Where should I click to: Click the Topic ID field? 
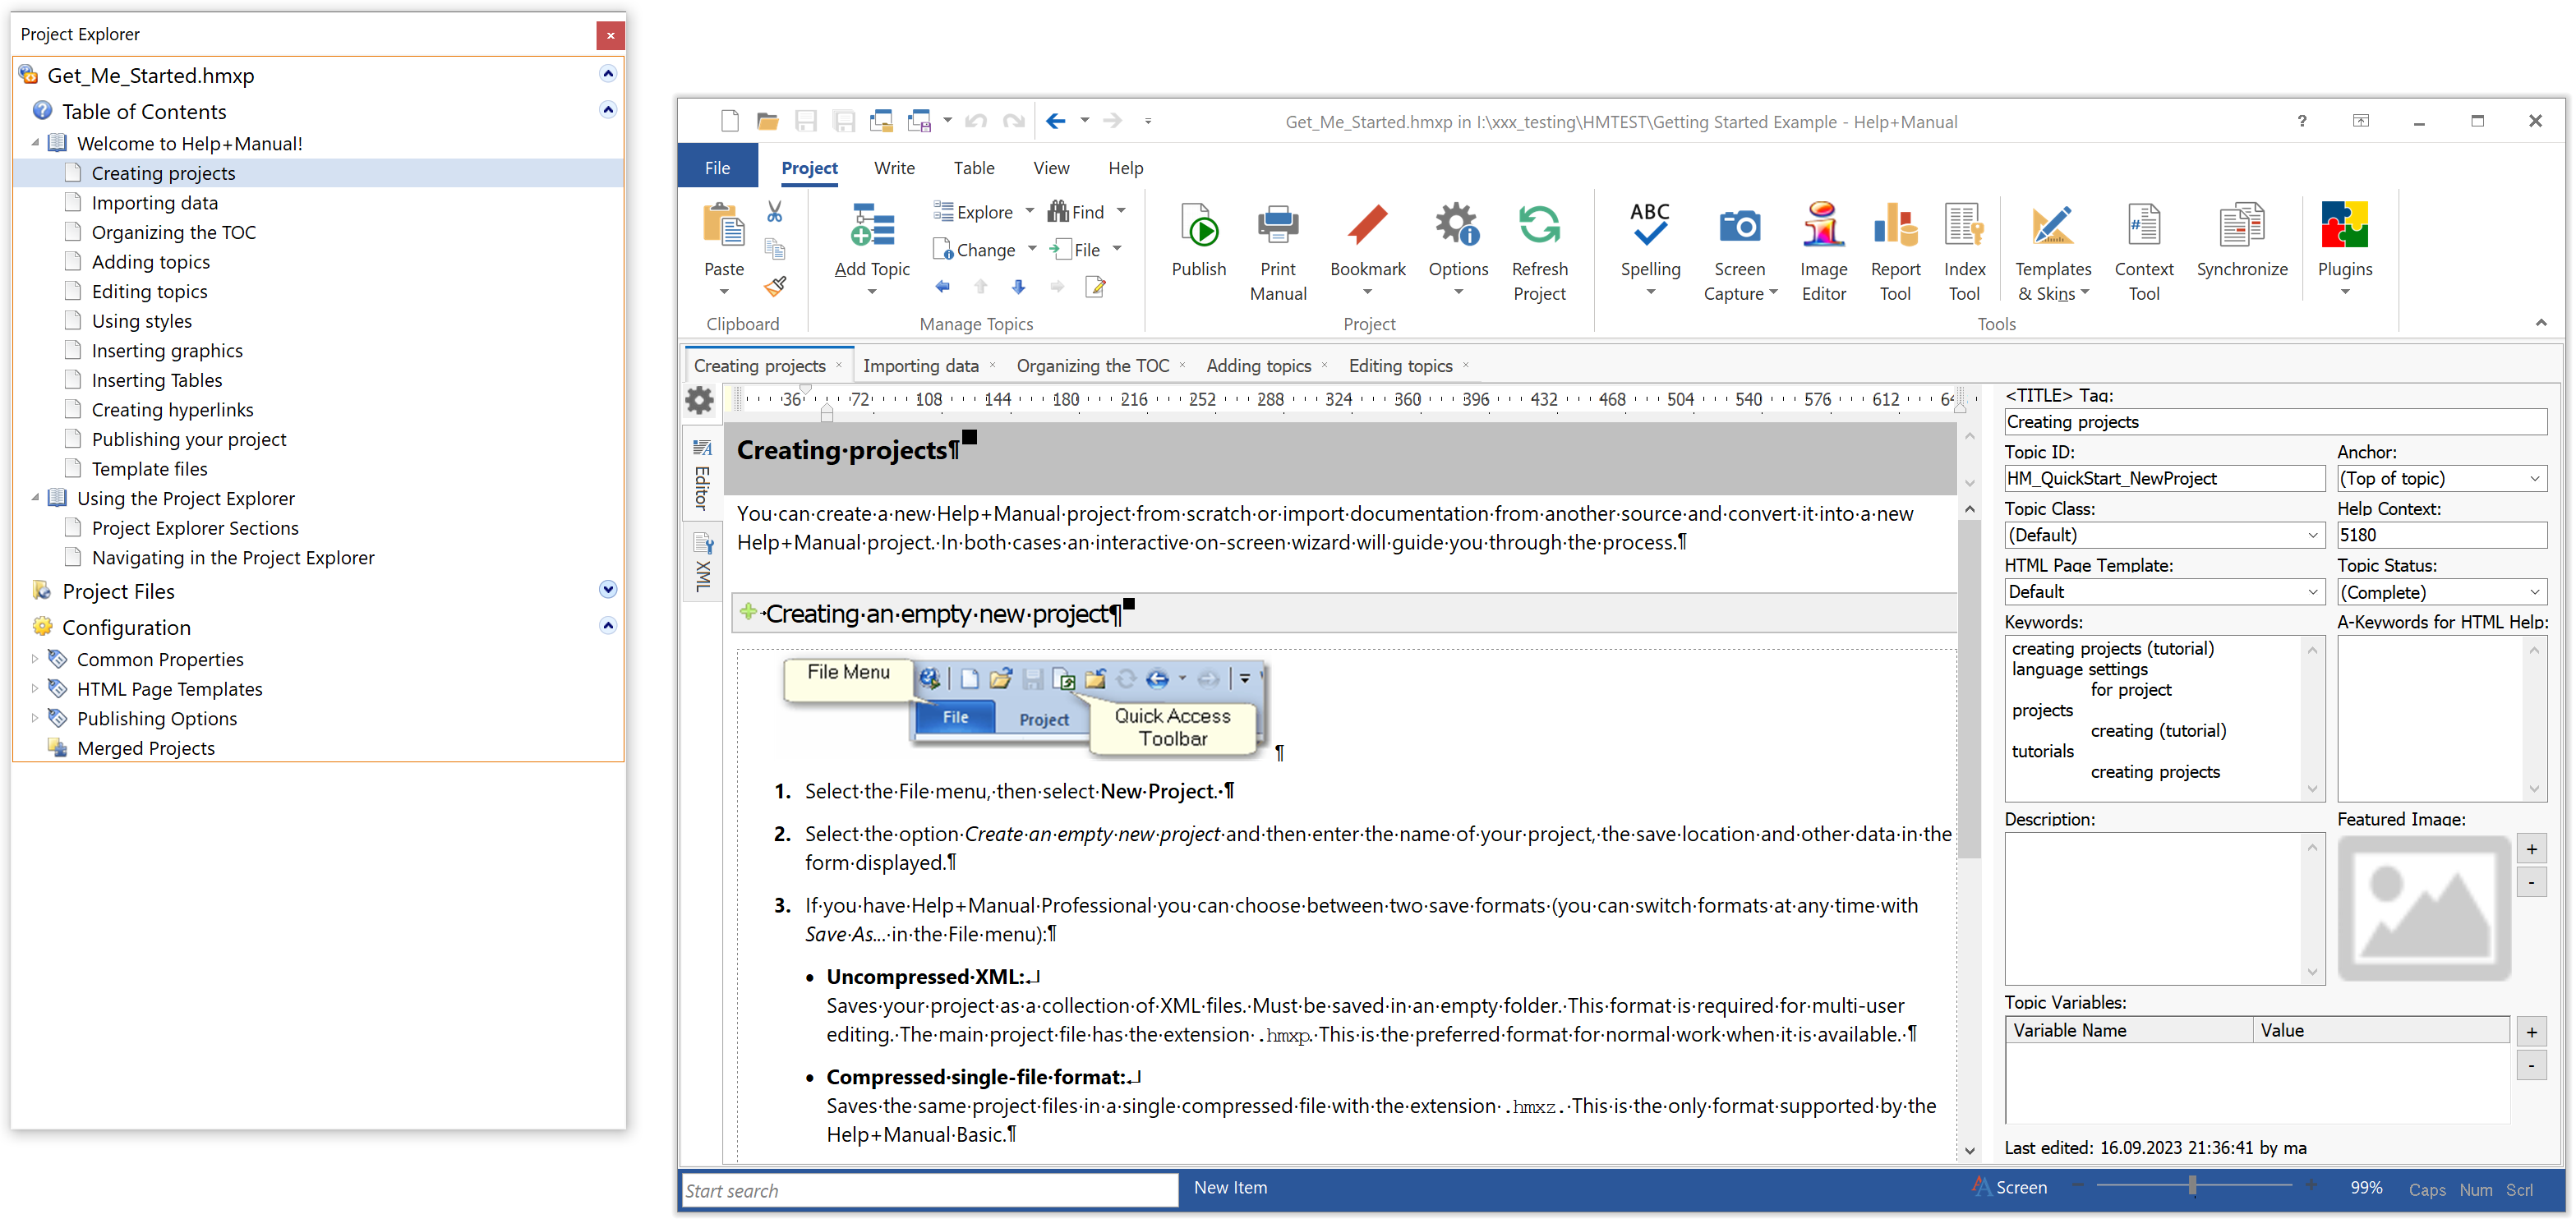(x=2164, y=479)
